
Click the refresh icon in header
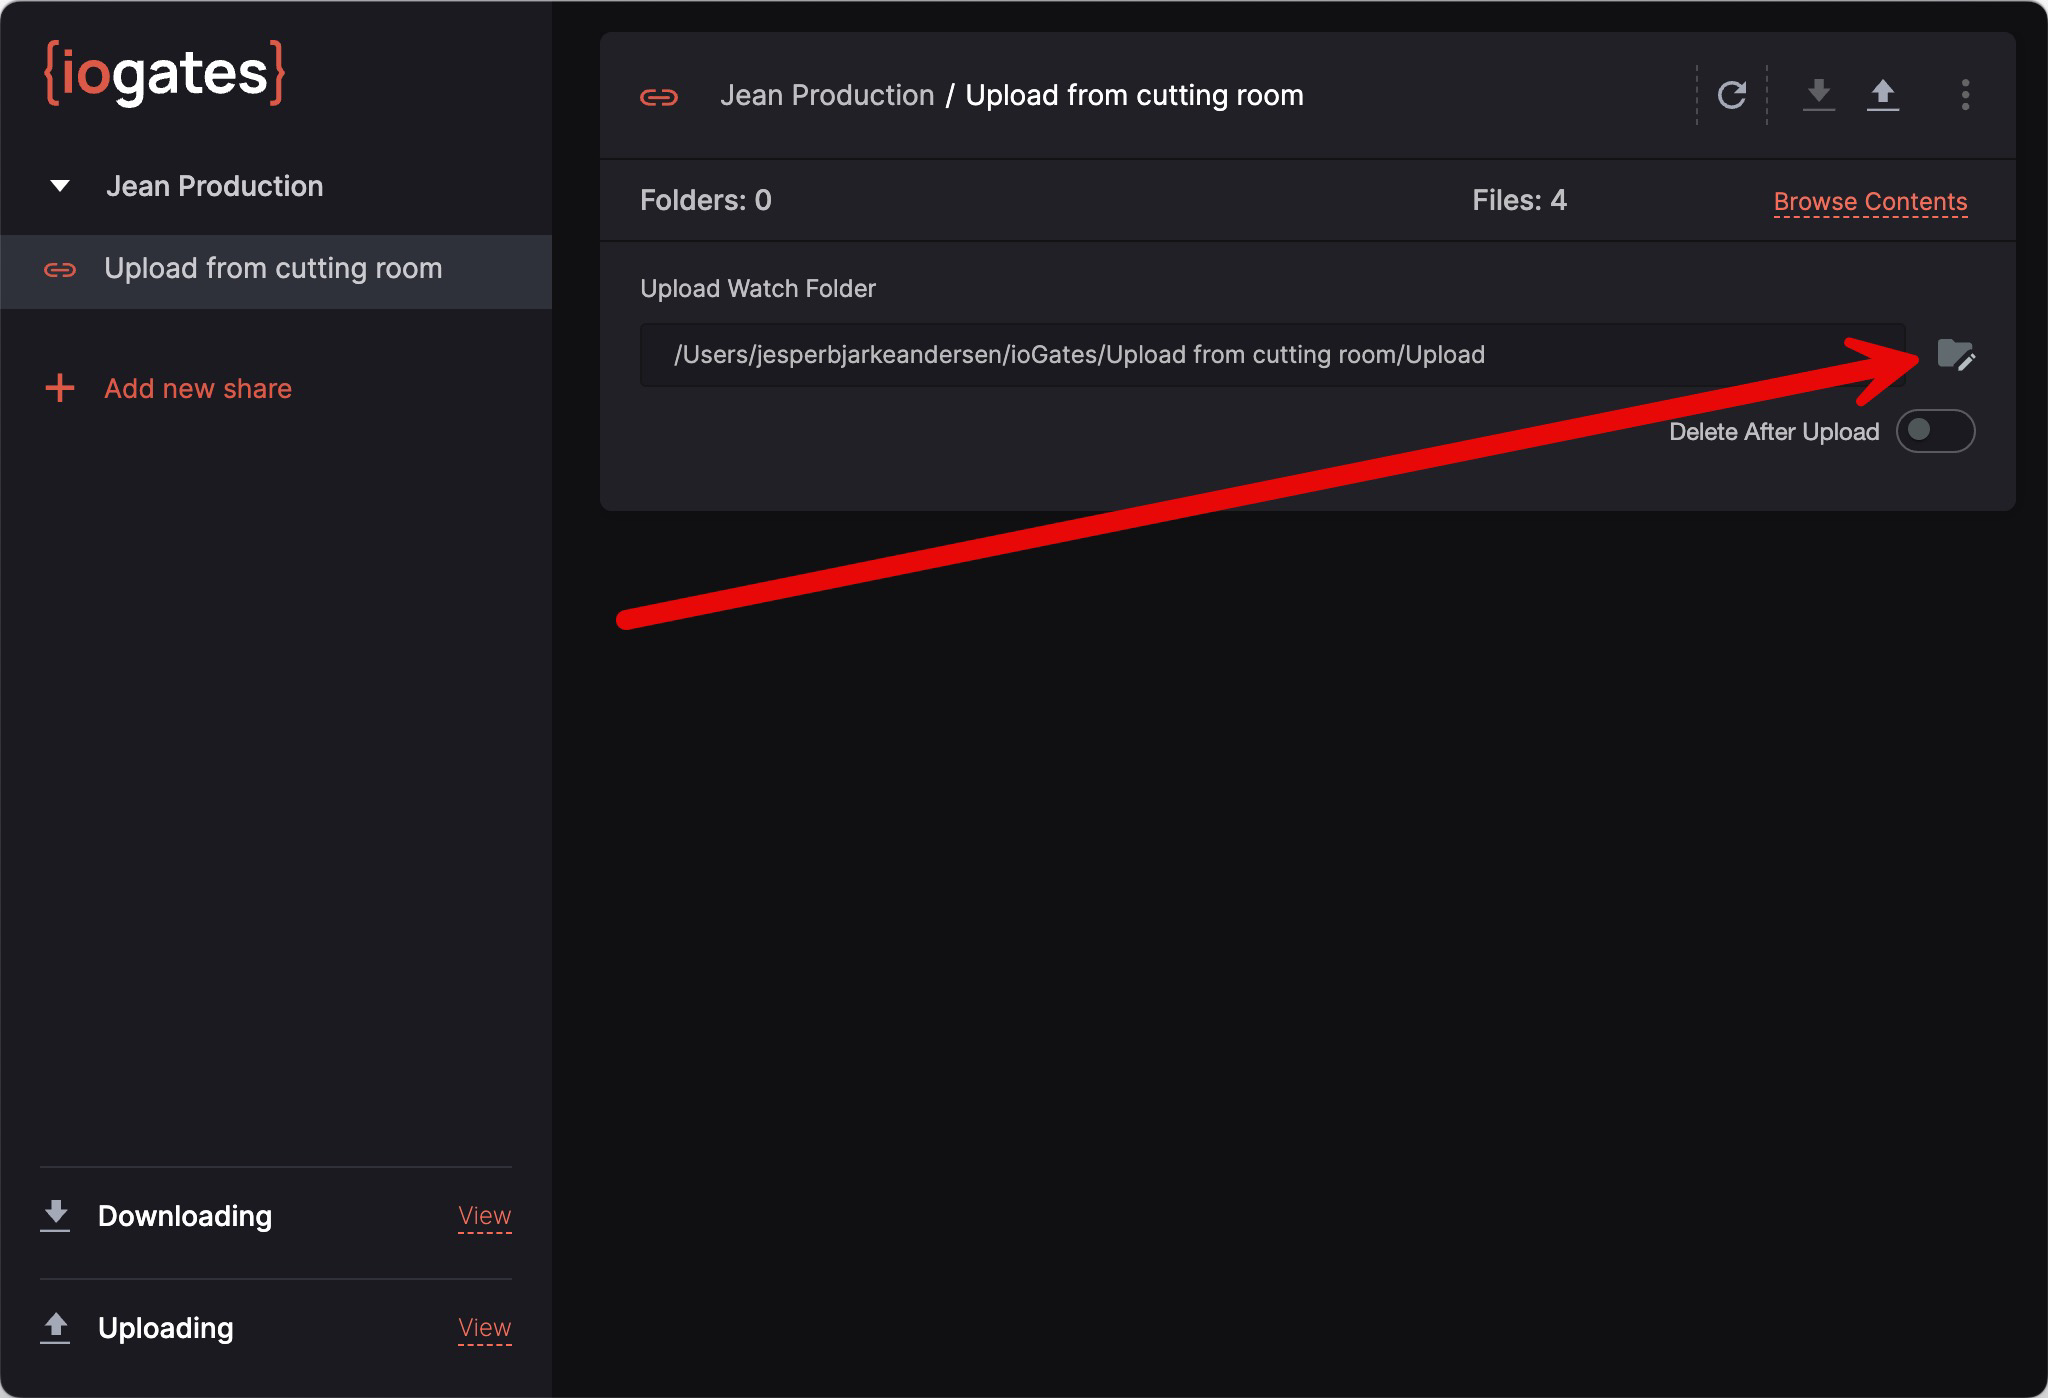[x=1731, y=95]
